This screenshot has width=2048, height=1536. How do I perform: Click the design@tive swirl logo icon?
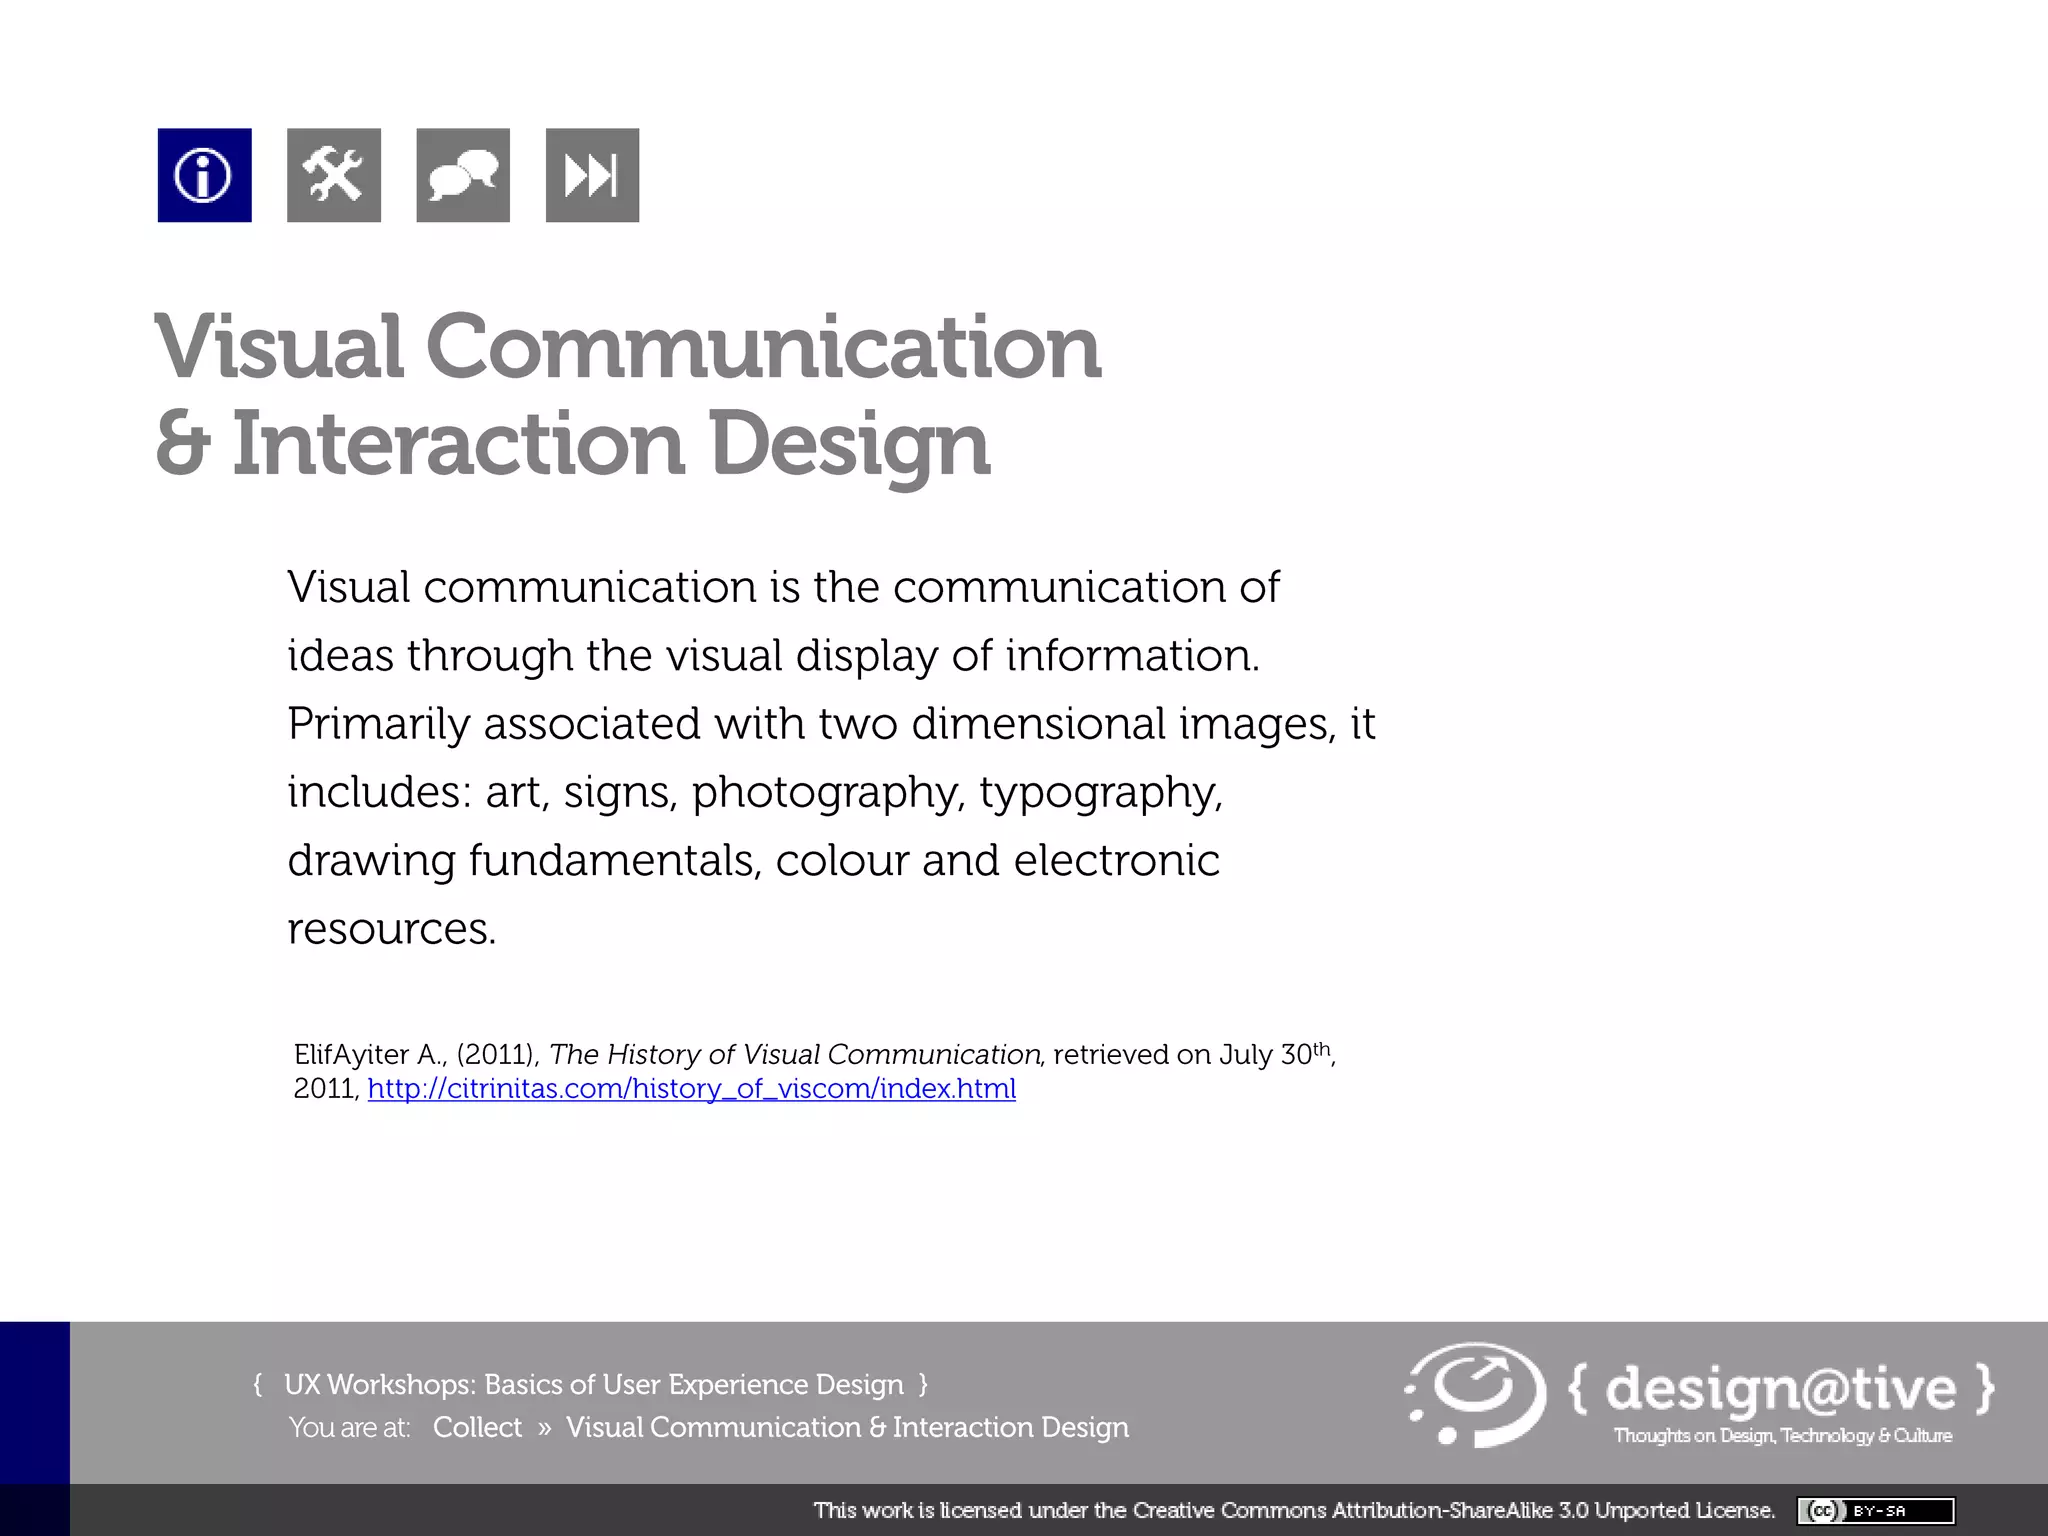pyautogui.click(x=1476, y=1394)
